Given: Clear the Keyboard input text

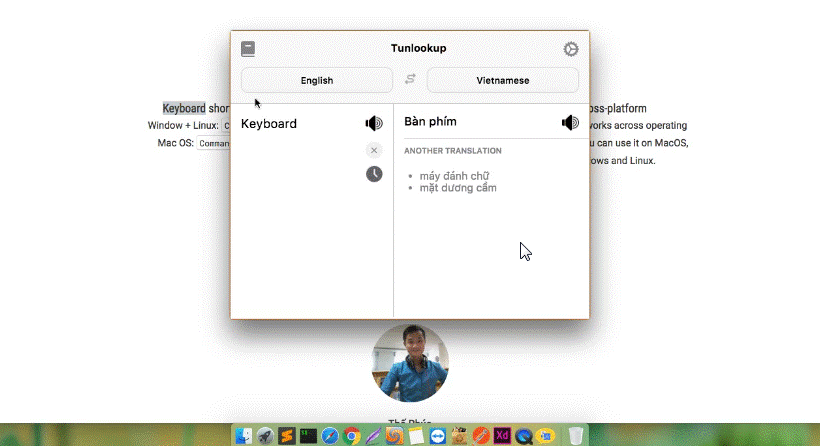Looking at the screenshot, I should pyautogui.click(x=374, y=151).
